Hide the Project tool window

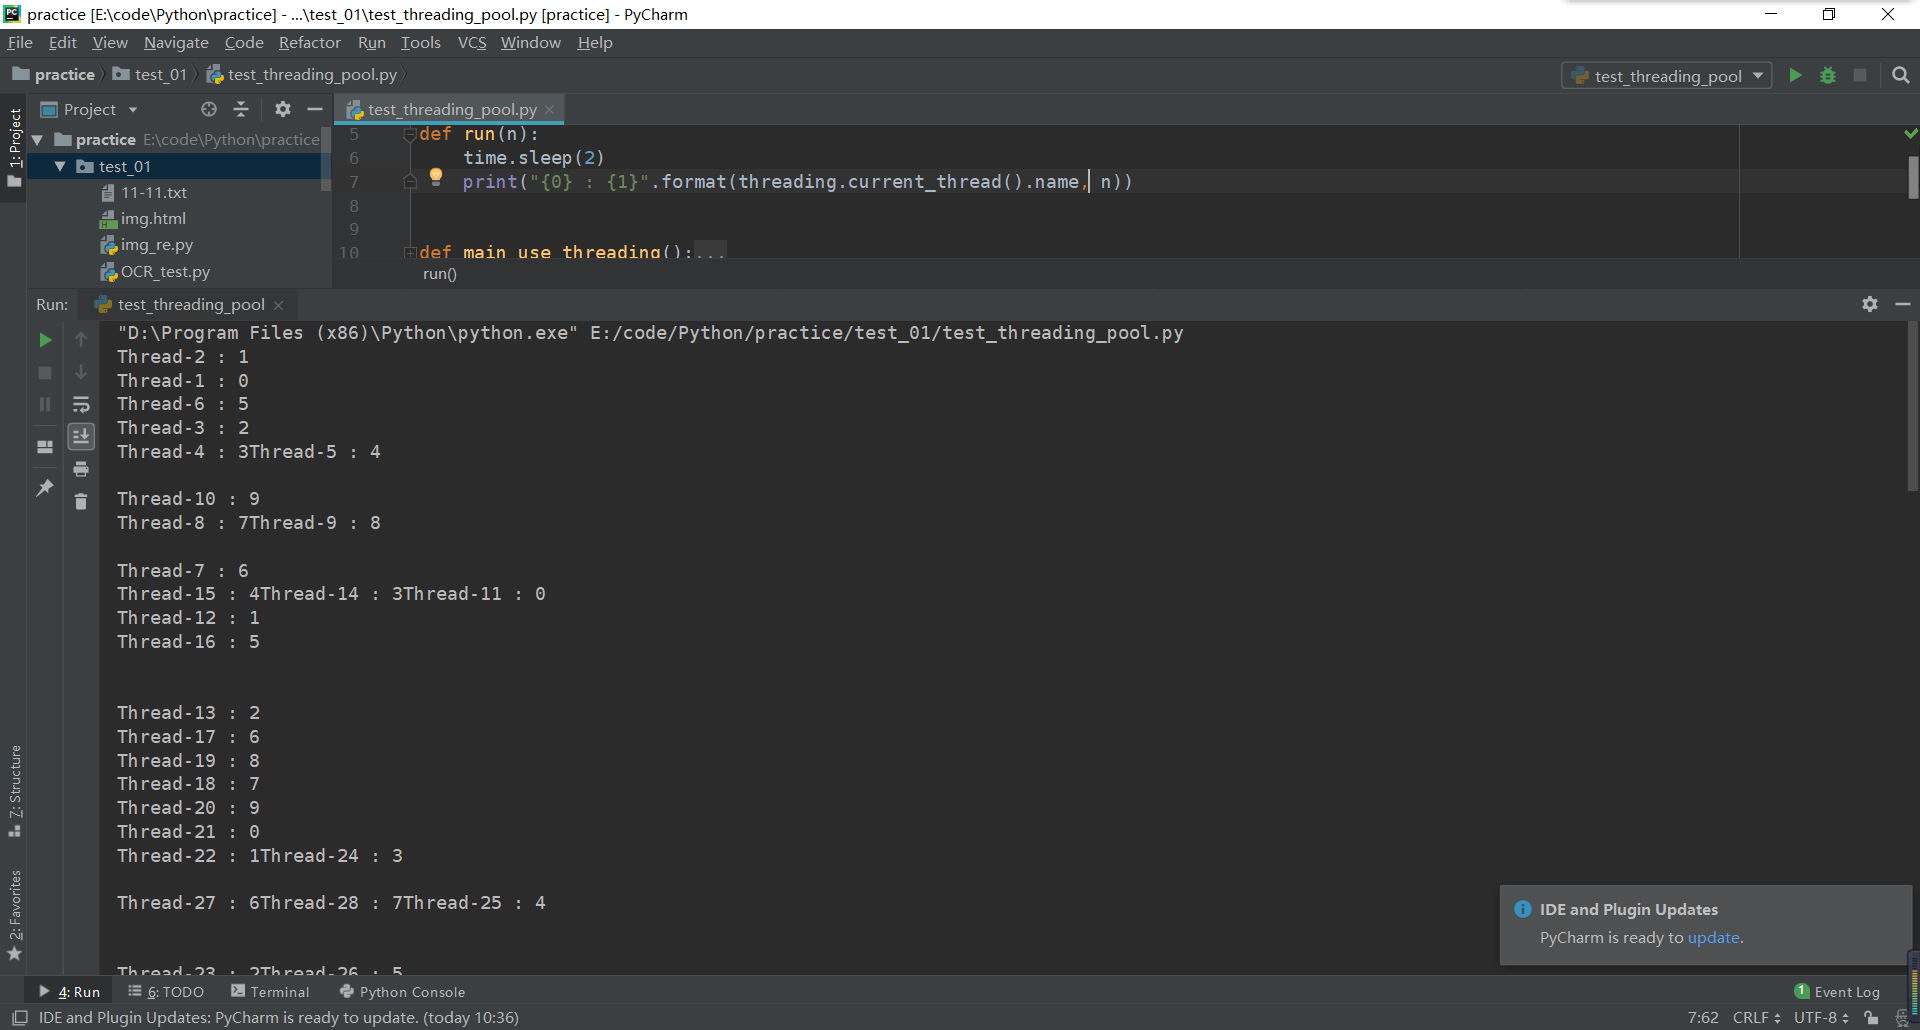pyautogui.click(x=315, y=109)
